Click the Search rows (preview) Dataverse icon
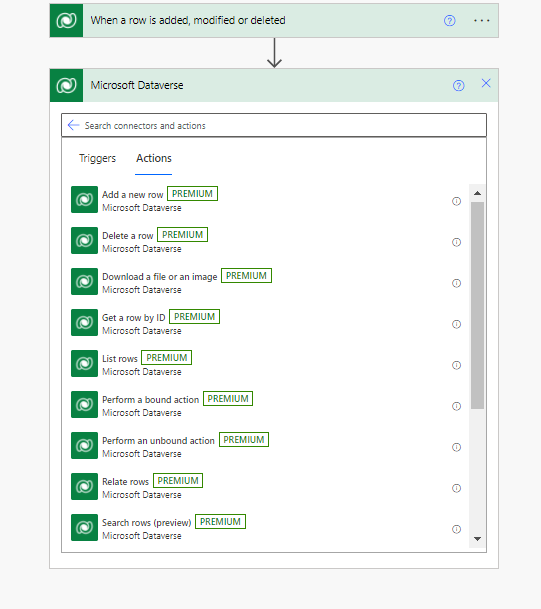The image size is (541, 609). [x=84, y=527]
